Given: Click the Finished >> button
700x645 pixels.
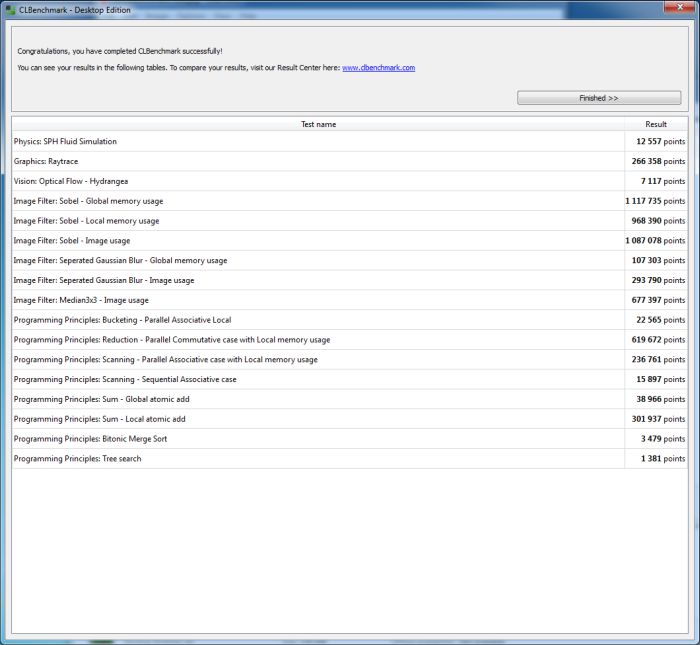Looking at the screenshot, I should tap(599, 98).
